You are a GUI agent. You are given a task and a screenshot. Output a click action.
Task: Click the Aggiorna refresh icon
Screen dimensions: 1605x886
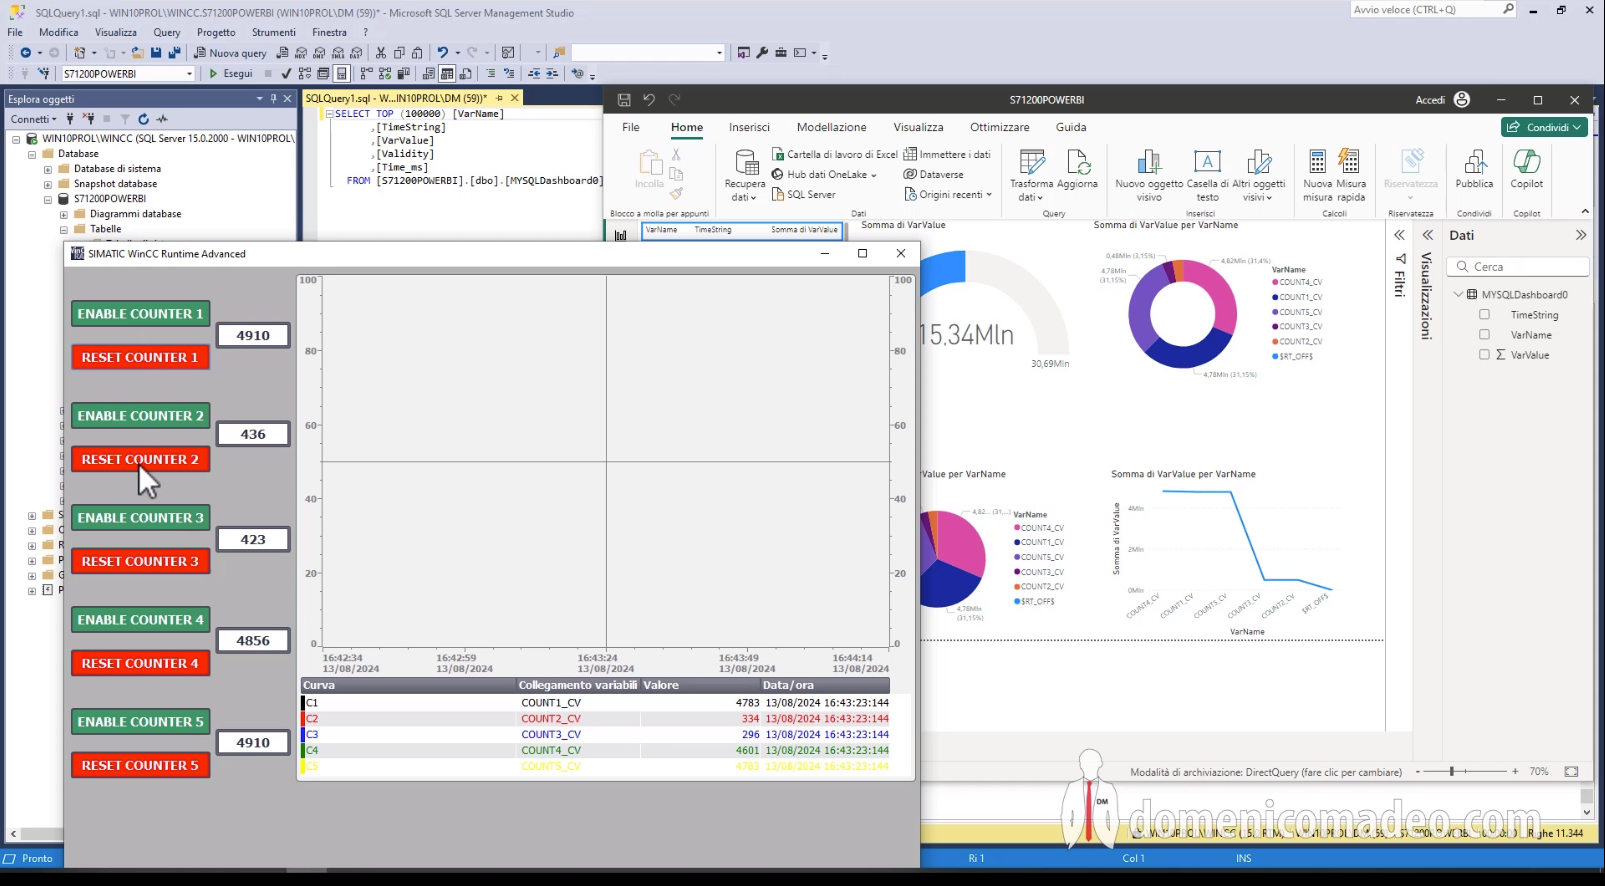[x=1077, y=169]
